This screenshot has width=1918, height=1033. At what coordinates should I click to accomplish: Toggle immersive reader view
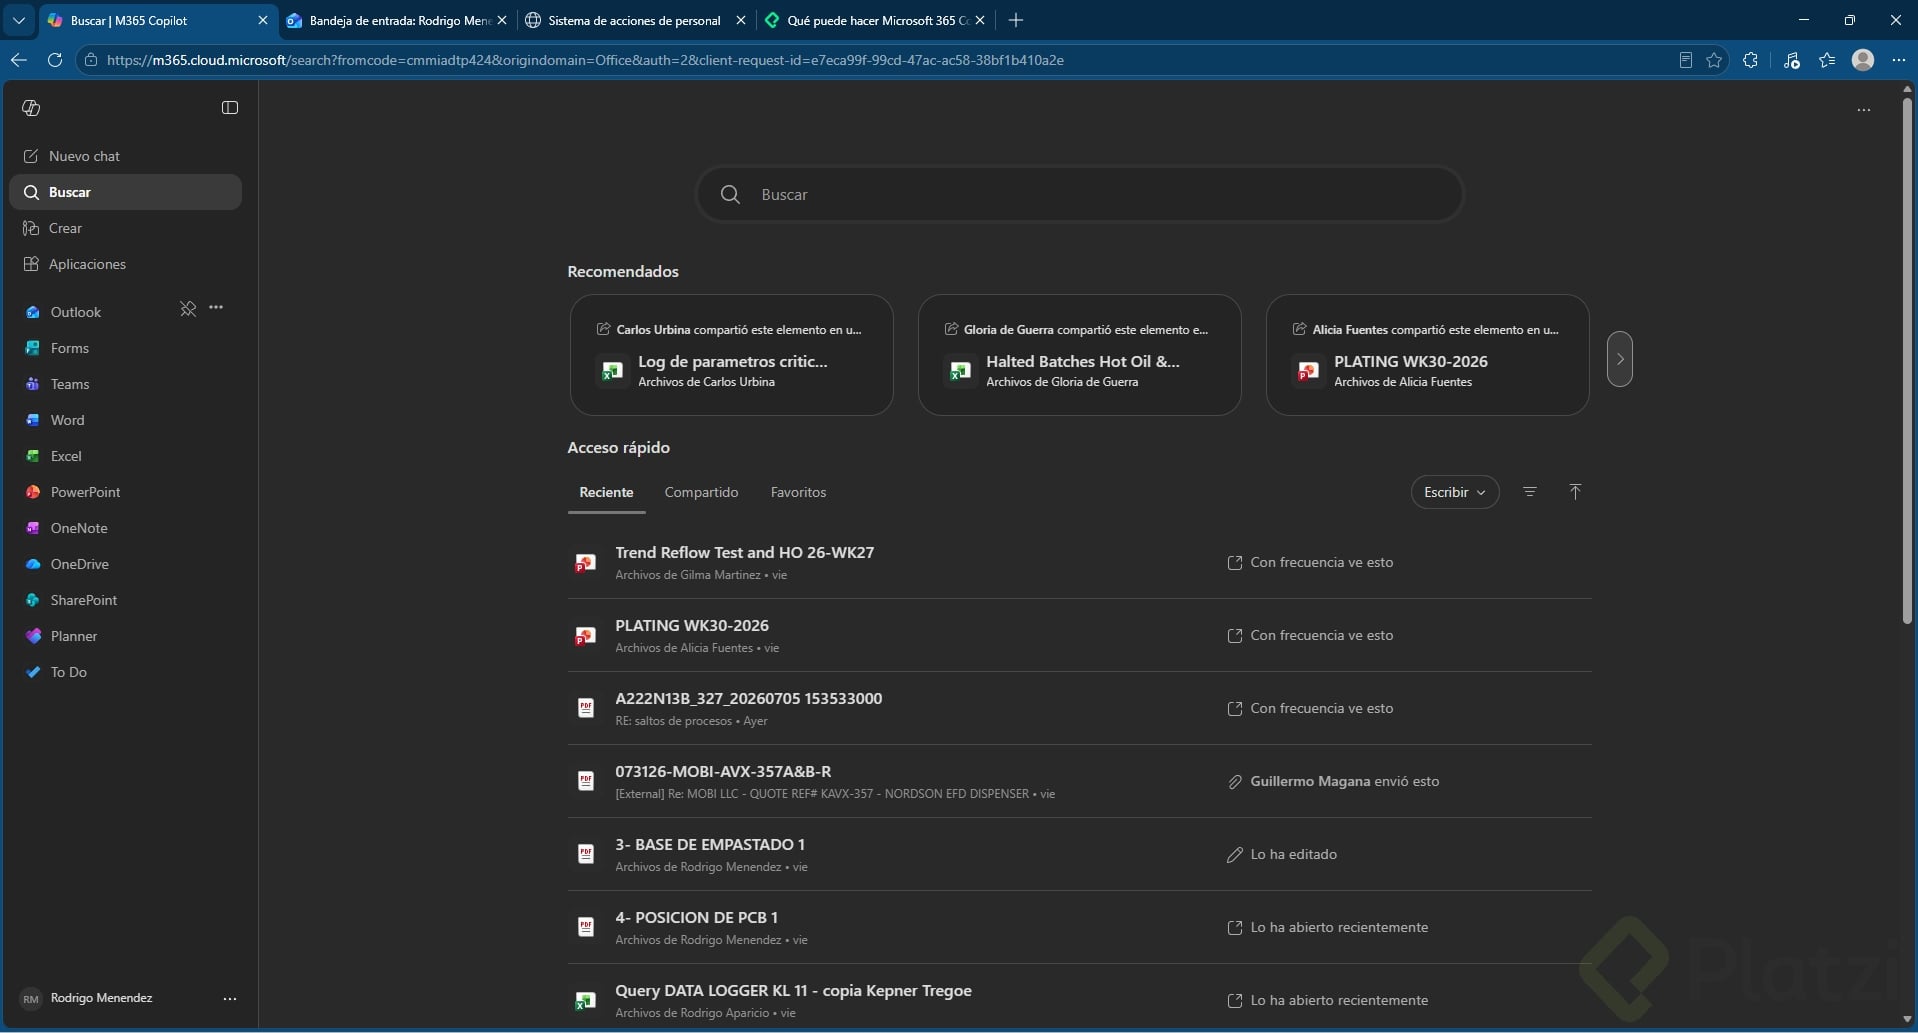[1686, 60]
